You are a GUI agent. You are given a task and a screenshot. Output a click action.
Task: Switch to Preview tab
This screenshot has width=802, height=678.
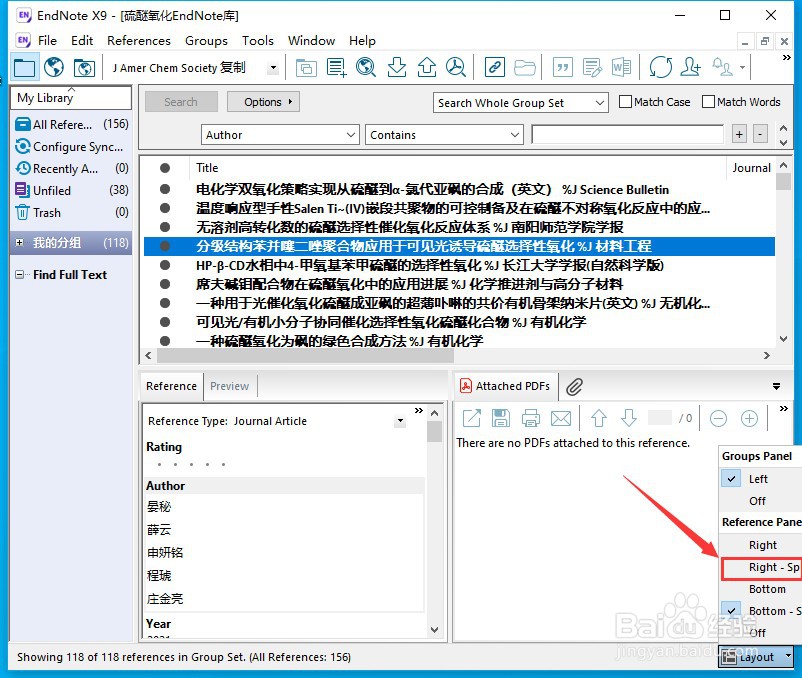coord(229,386)
